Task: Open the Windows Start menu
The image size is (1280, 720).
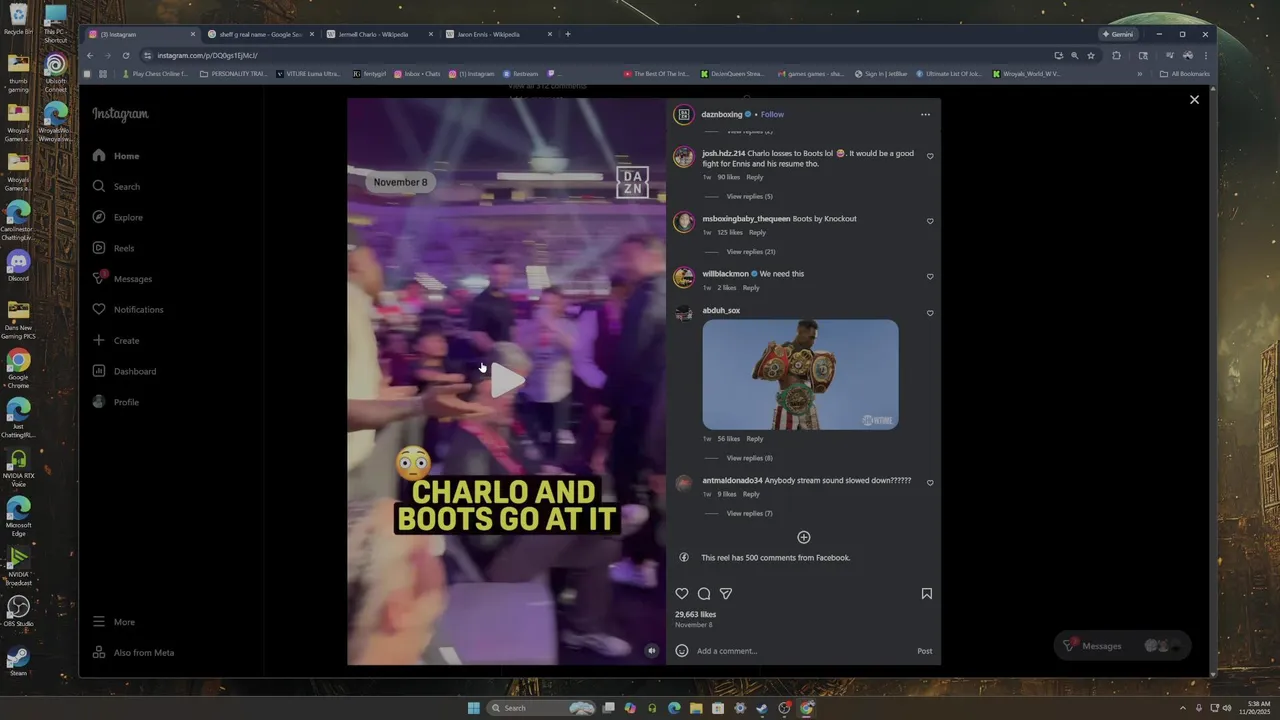Action: click(474, 708)
